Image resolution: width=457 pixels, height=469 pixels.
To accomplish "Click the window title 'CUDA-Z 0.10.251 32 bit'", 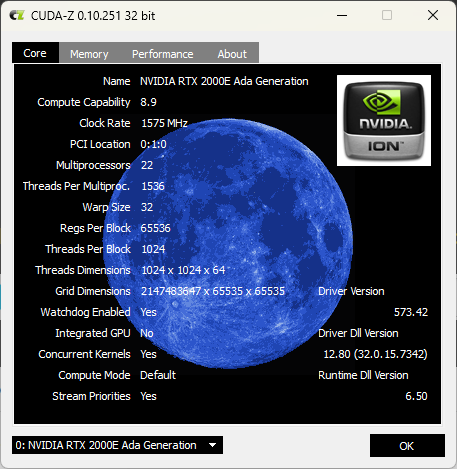I will tap(93, 16).
